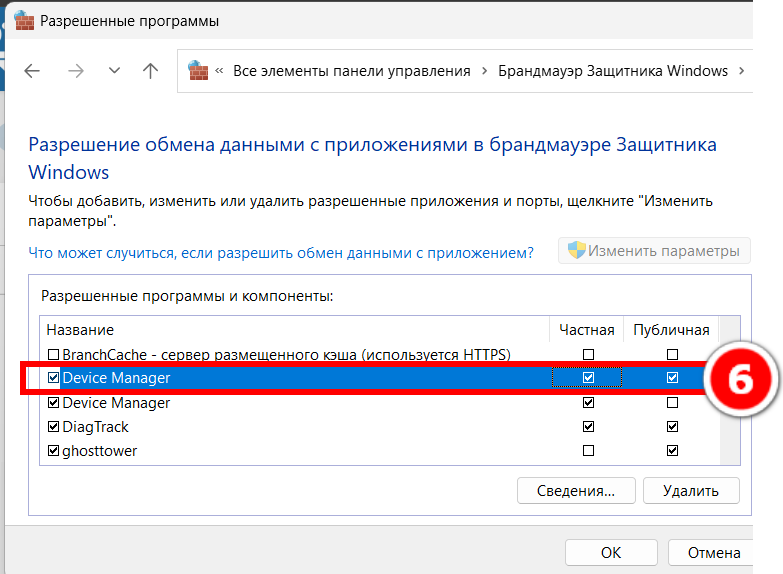
Task: Toggle BranchCache private network checkbox
Action: click(589, 354)
